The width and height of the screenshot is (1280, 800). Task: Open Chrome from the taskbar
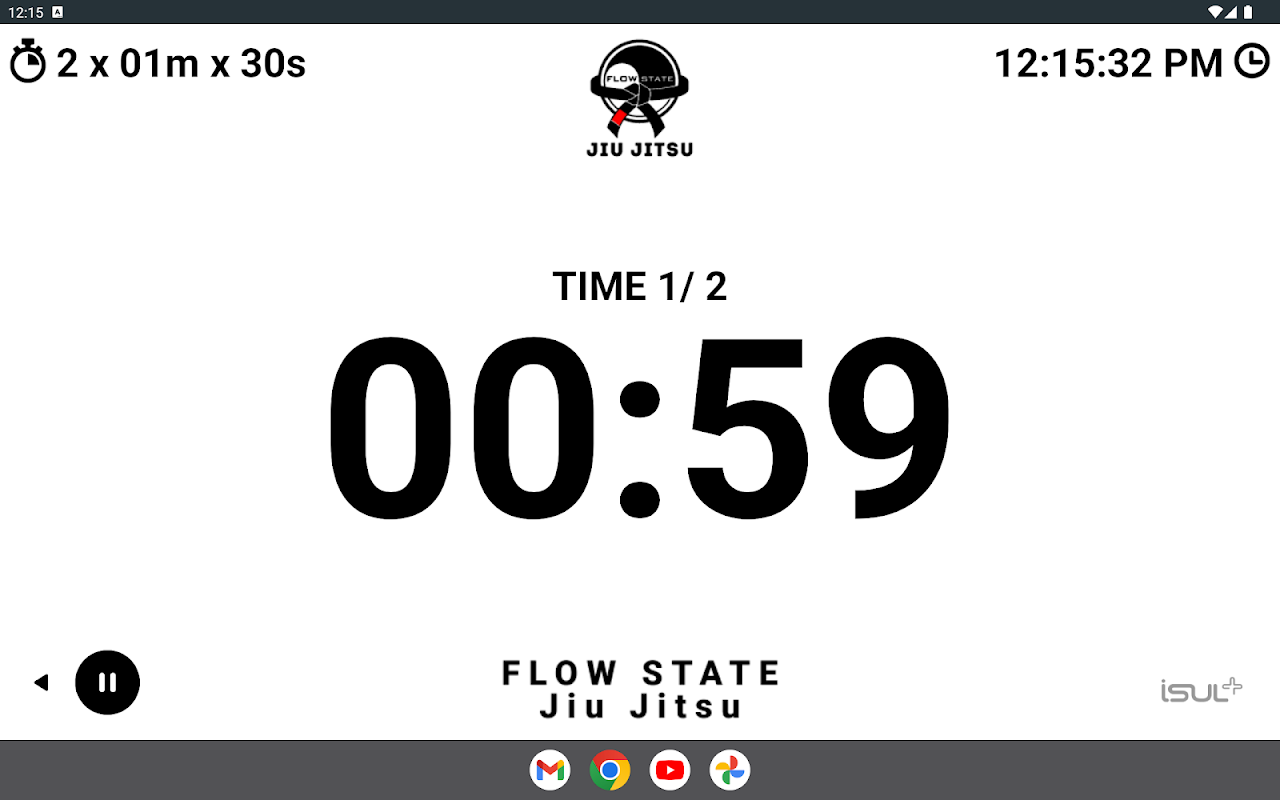[610, 770]
